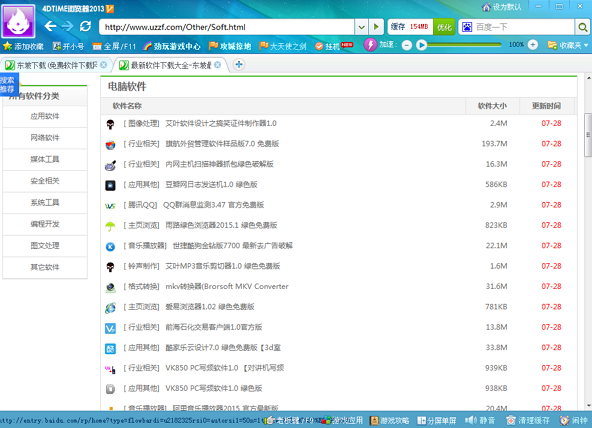
Task: Open 世捷酷狗金钻版7700 link
Action: coord(233,246)
